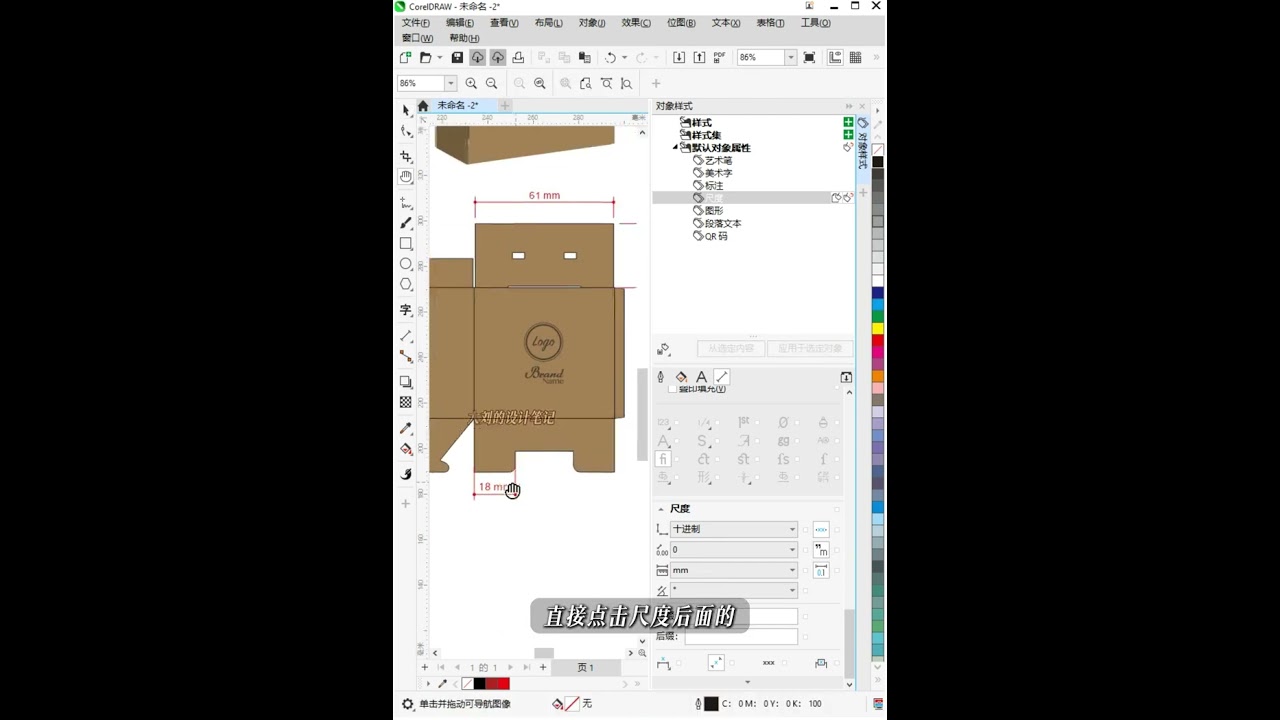The image size is (1280, 720).
Task: Click the Save floppy disk icon
Action: [x=457, y=58]
